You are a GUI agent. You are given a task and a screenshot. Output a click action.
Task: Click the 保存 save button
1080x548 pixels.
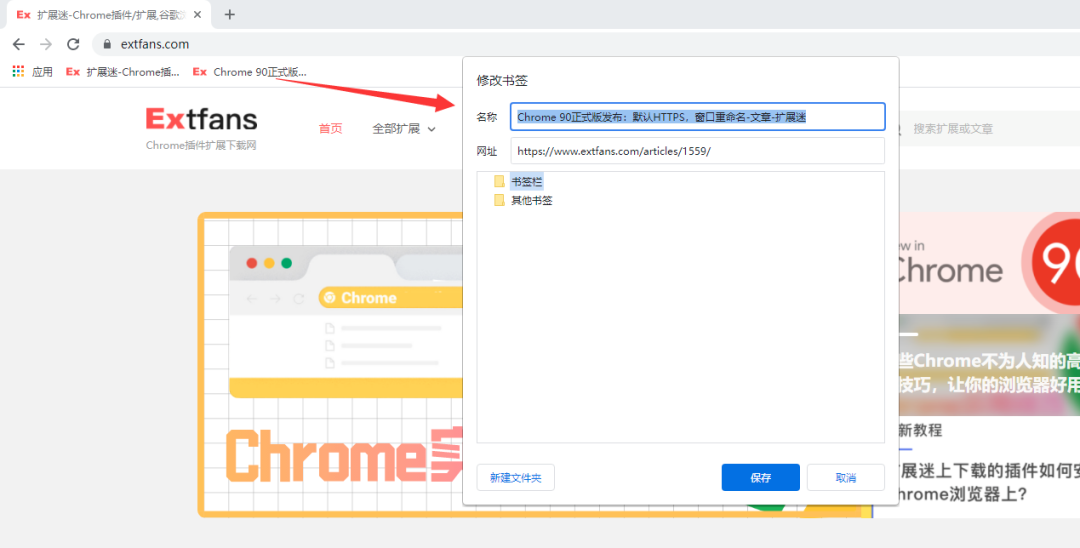click(761, 478)
